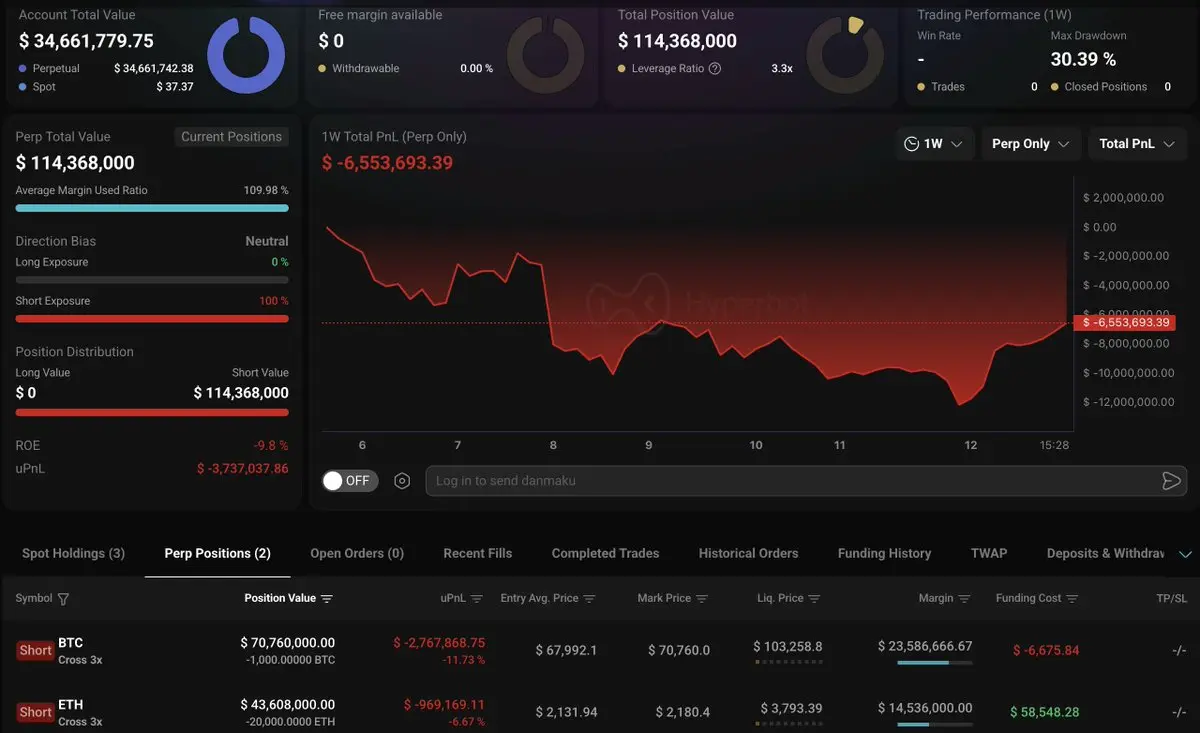Click the BTC funding cost -6,675.84
The height and width of the screenshot is (733, 1200).
coord(1046,650)
